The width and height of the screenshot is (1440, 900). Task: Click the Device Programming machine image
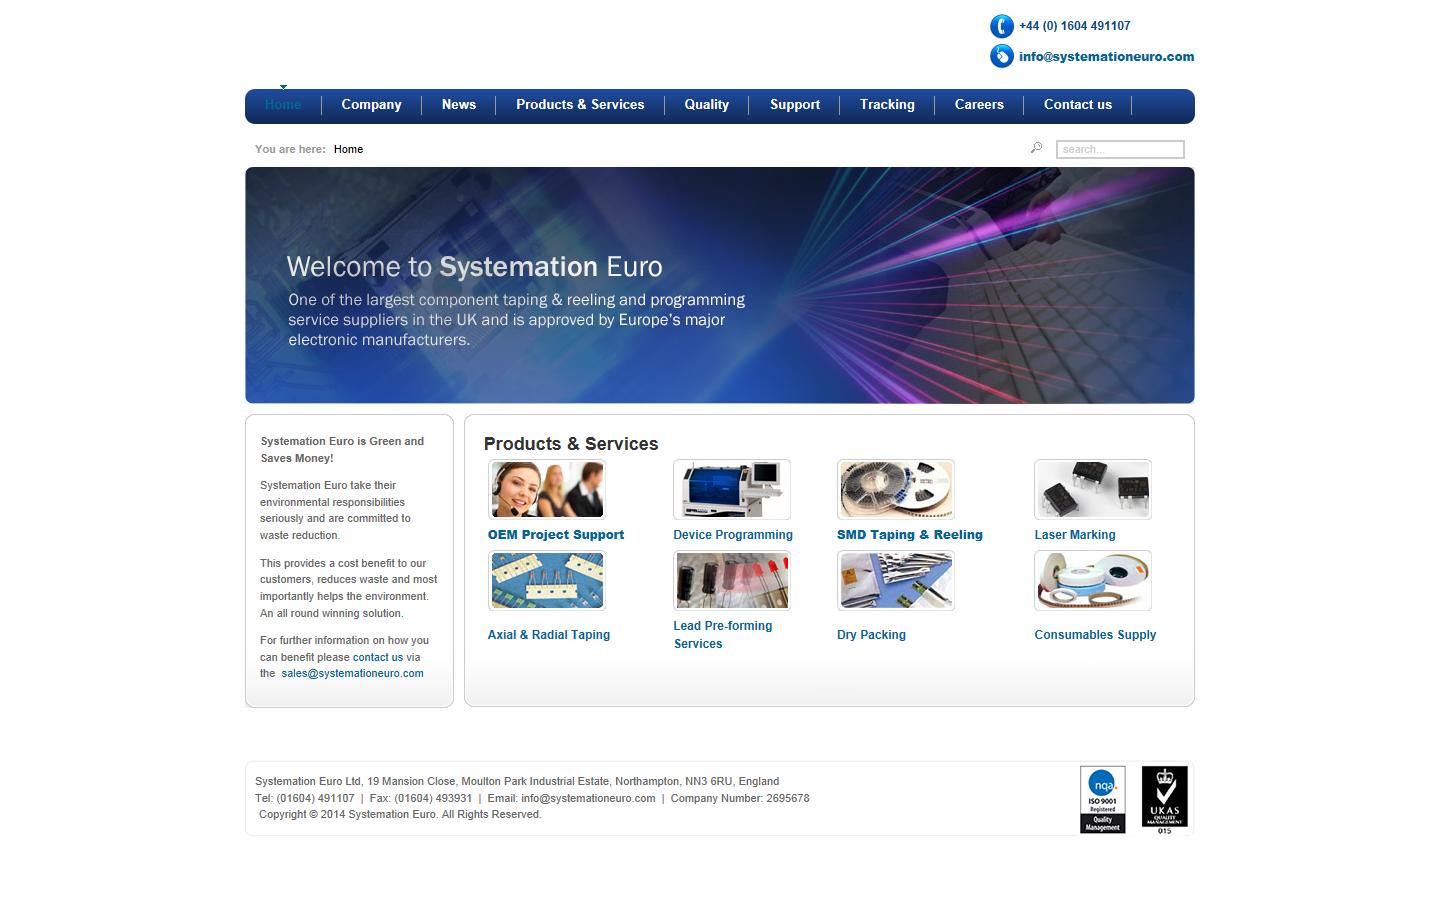click(x=731, y=489)
